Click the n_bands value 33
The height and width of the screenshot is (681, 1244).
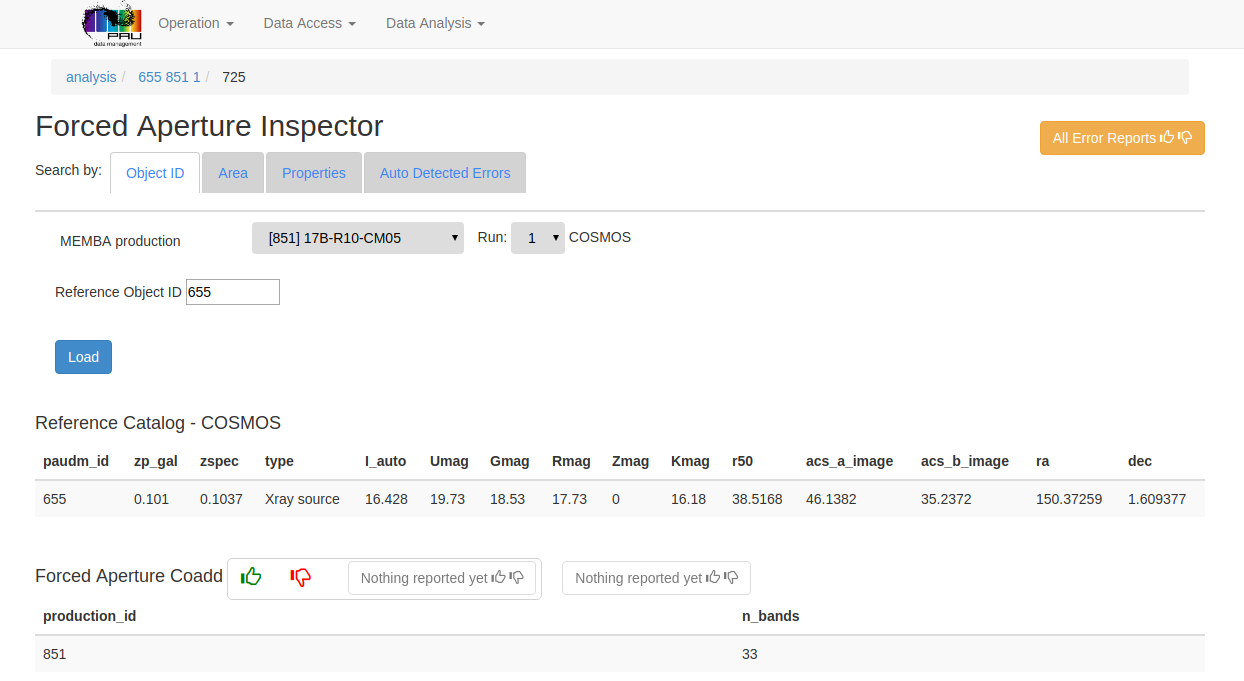750,654
